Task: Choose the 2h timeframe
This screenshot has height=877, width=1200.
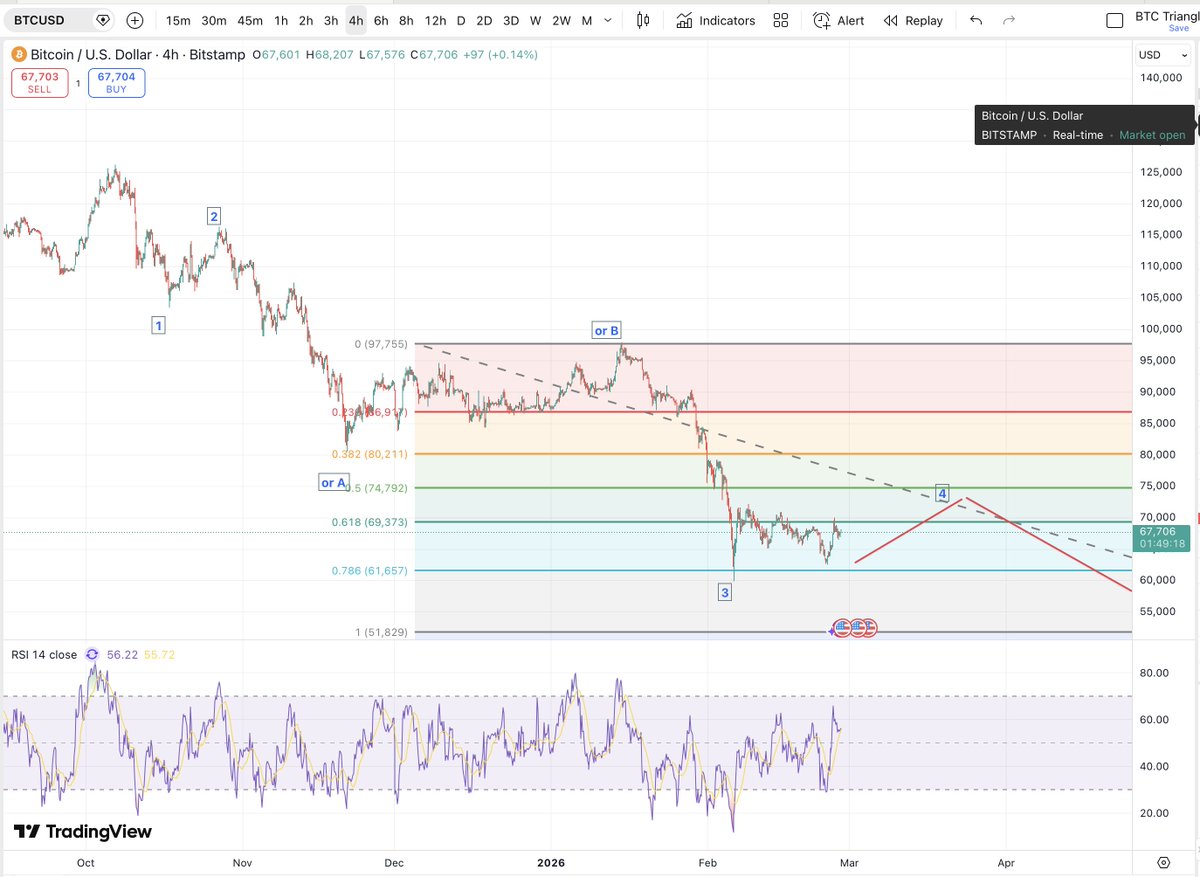Action: (306, 20)
